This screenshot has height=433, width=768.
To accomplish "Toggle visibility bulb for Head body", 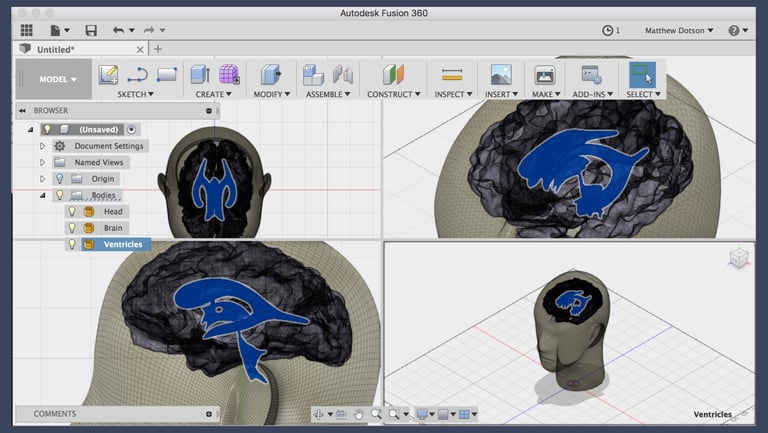I will pos(72,212).
